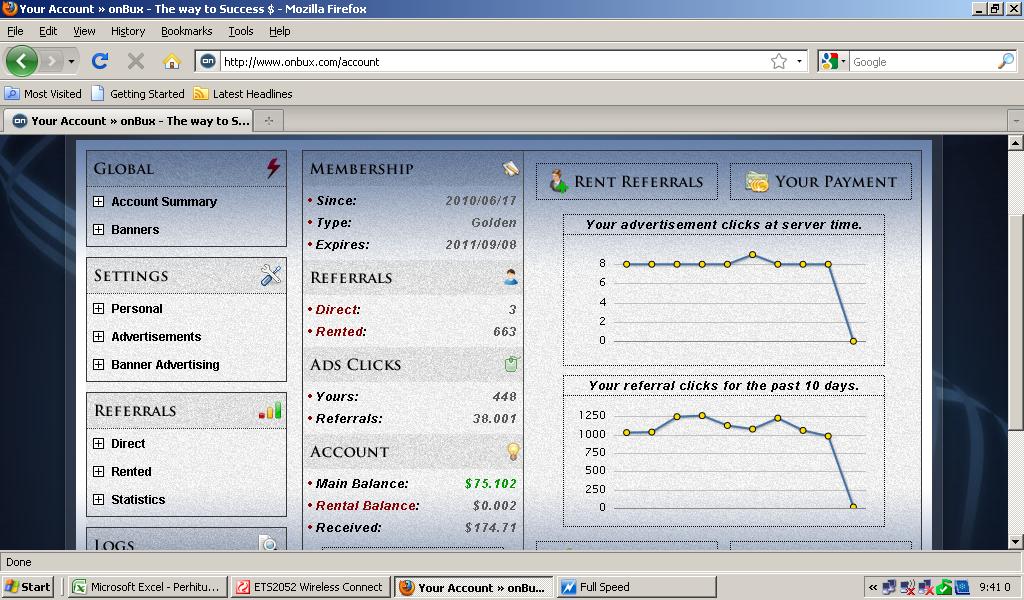
Task: Open the address bar URL dropdown arrow
Action: [x=799, y=61]
